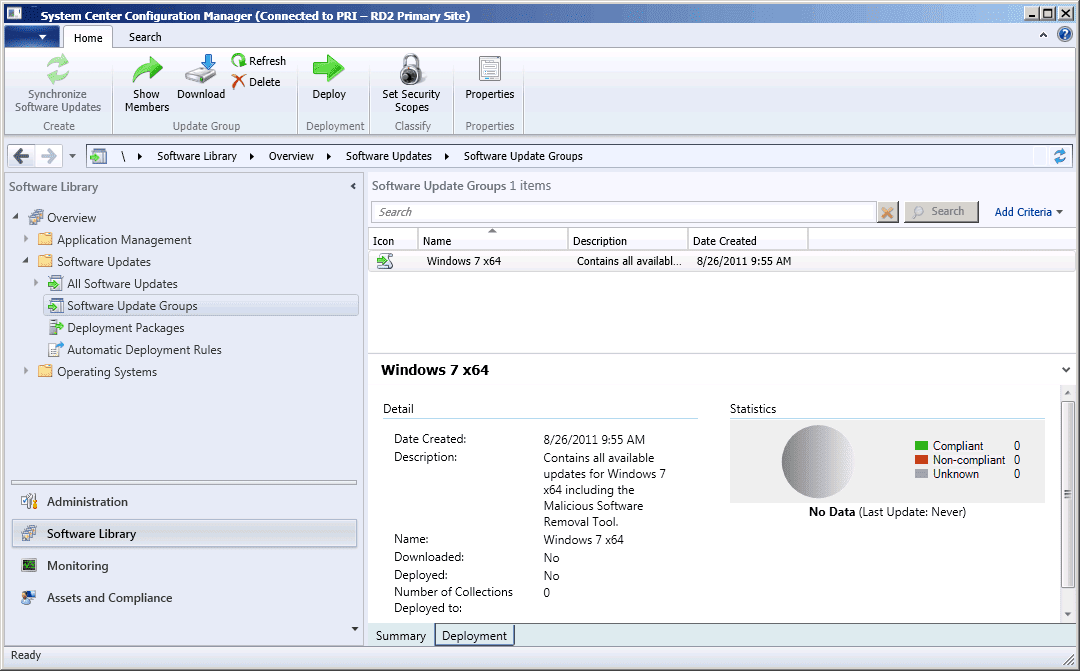Click the scroll down arrow in details pane
Screen dimensions: 1080x671
point(1068,615)
